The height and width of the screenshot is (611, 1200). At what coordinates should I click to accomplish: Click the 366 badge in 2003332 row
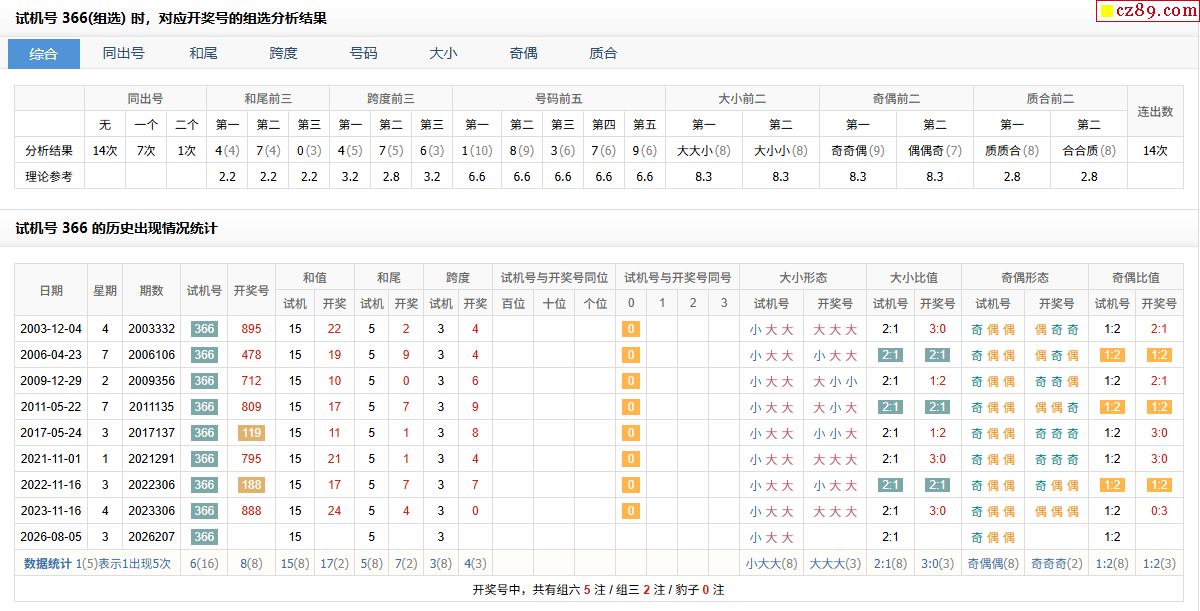(204, 329)
